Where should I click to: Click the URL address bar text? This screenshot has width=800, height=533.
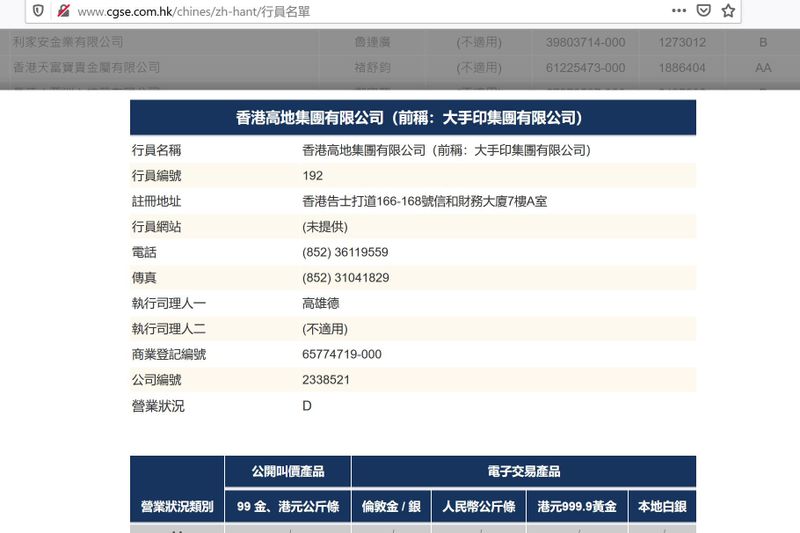coord(193,11)
